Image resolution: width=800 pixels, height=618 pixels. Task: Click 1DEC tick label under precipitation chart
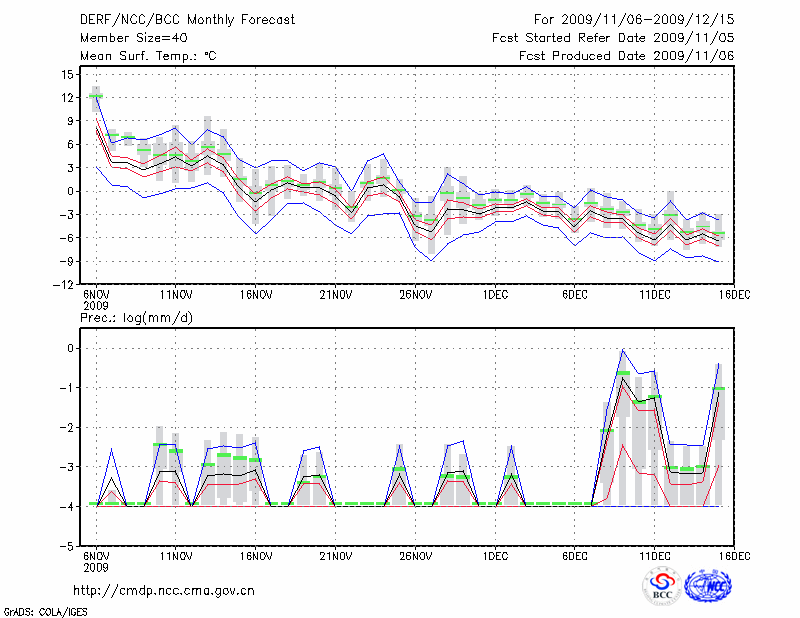494,555
